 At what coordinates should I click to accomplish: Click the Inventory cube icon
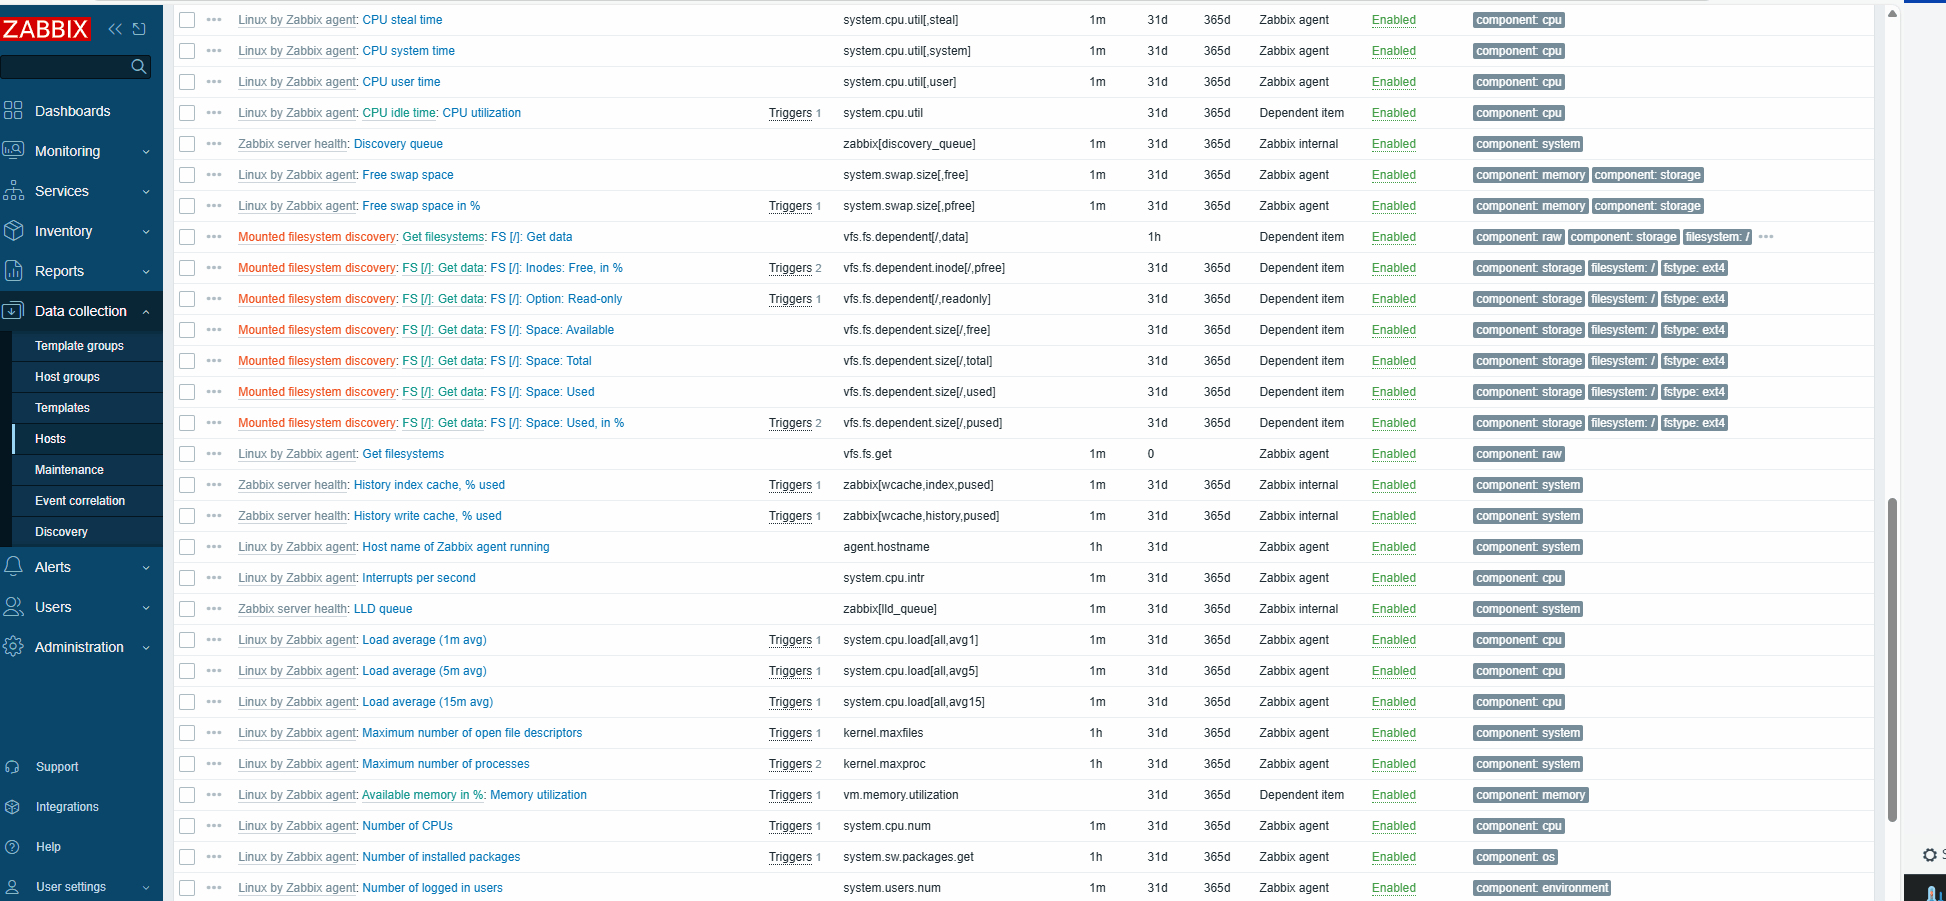coord(13,231)
